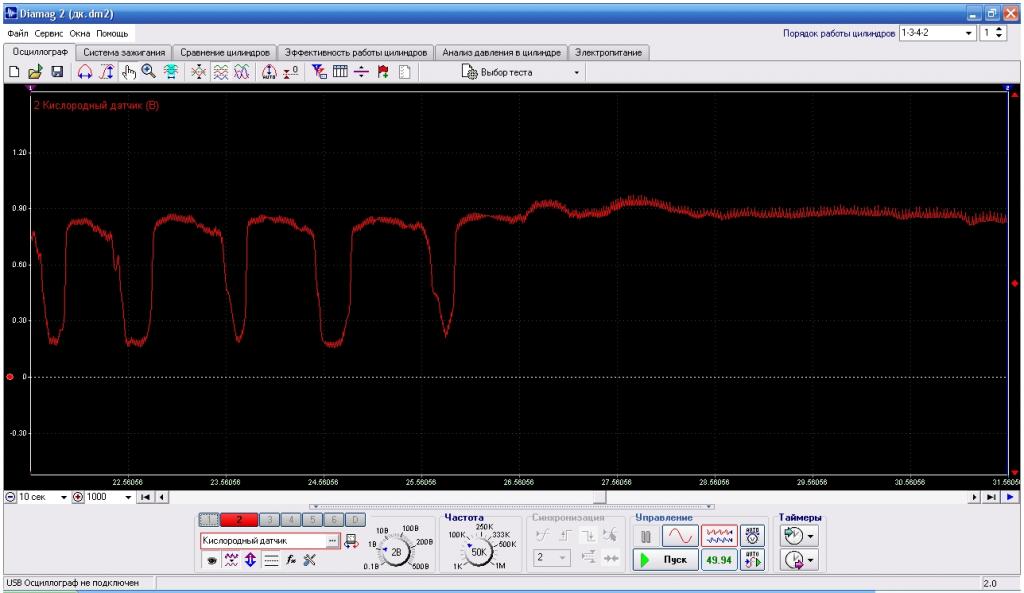Activate channel D button
Screen dimensions: 1024x593
click(x=355, y=520)
